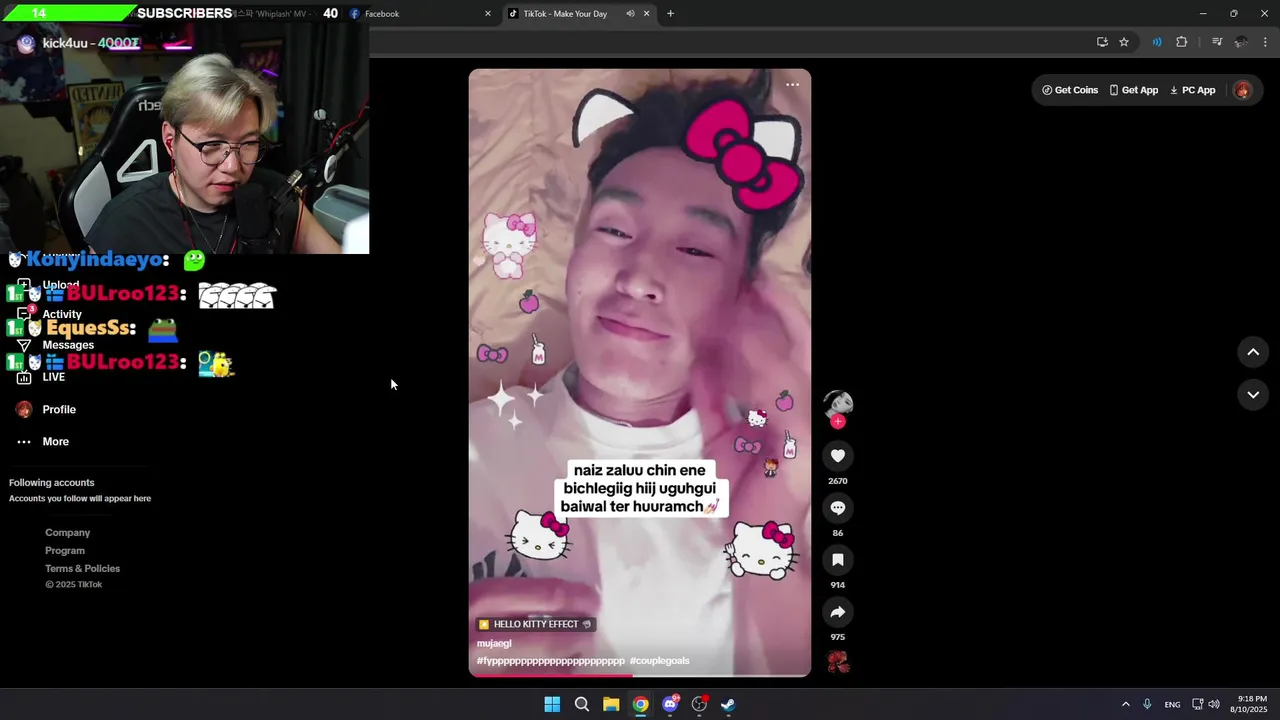Switch to the TikTok - Make Your Day tab
Screen dimensions: 1280x720
pos(578,14)
